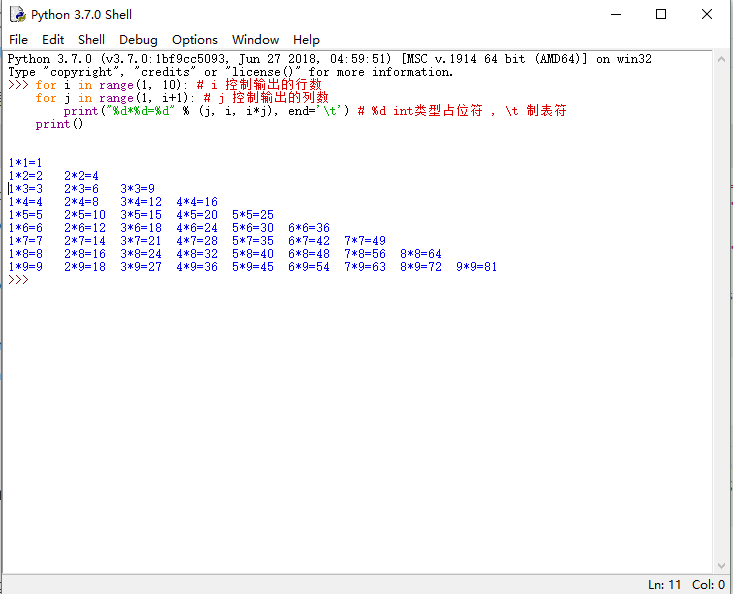Open the File menu
Image resolution: width=733 pixels, height=594 pixels.
[18, 40]
